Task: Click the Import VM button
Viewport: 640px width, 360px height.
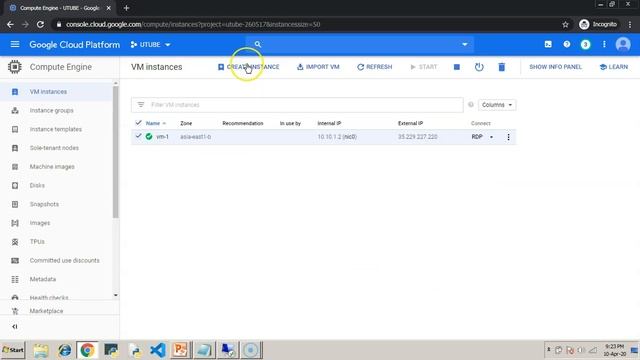Action: pyautogui.click(x=318, y=67)
